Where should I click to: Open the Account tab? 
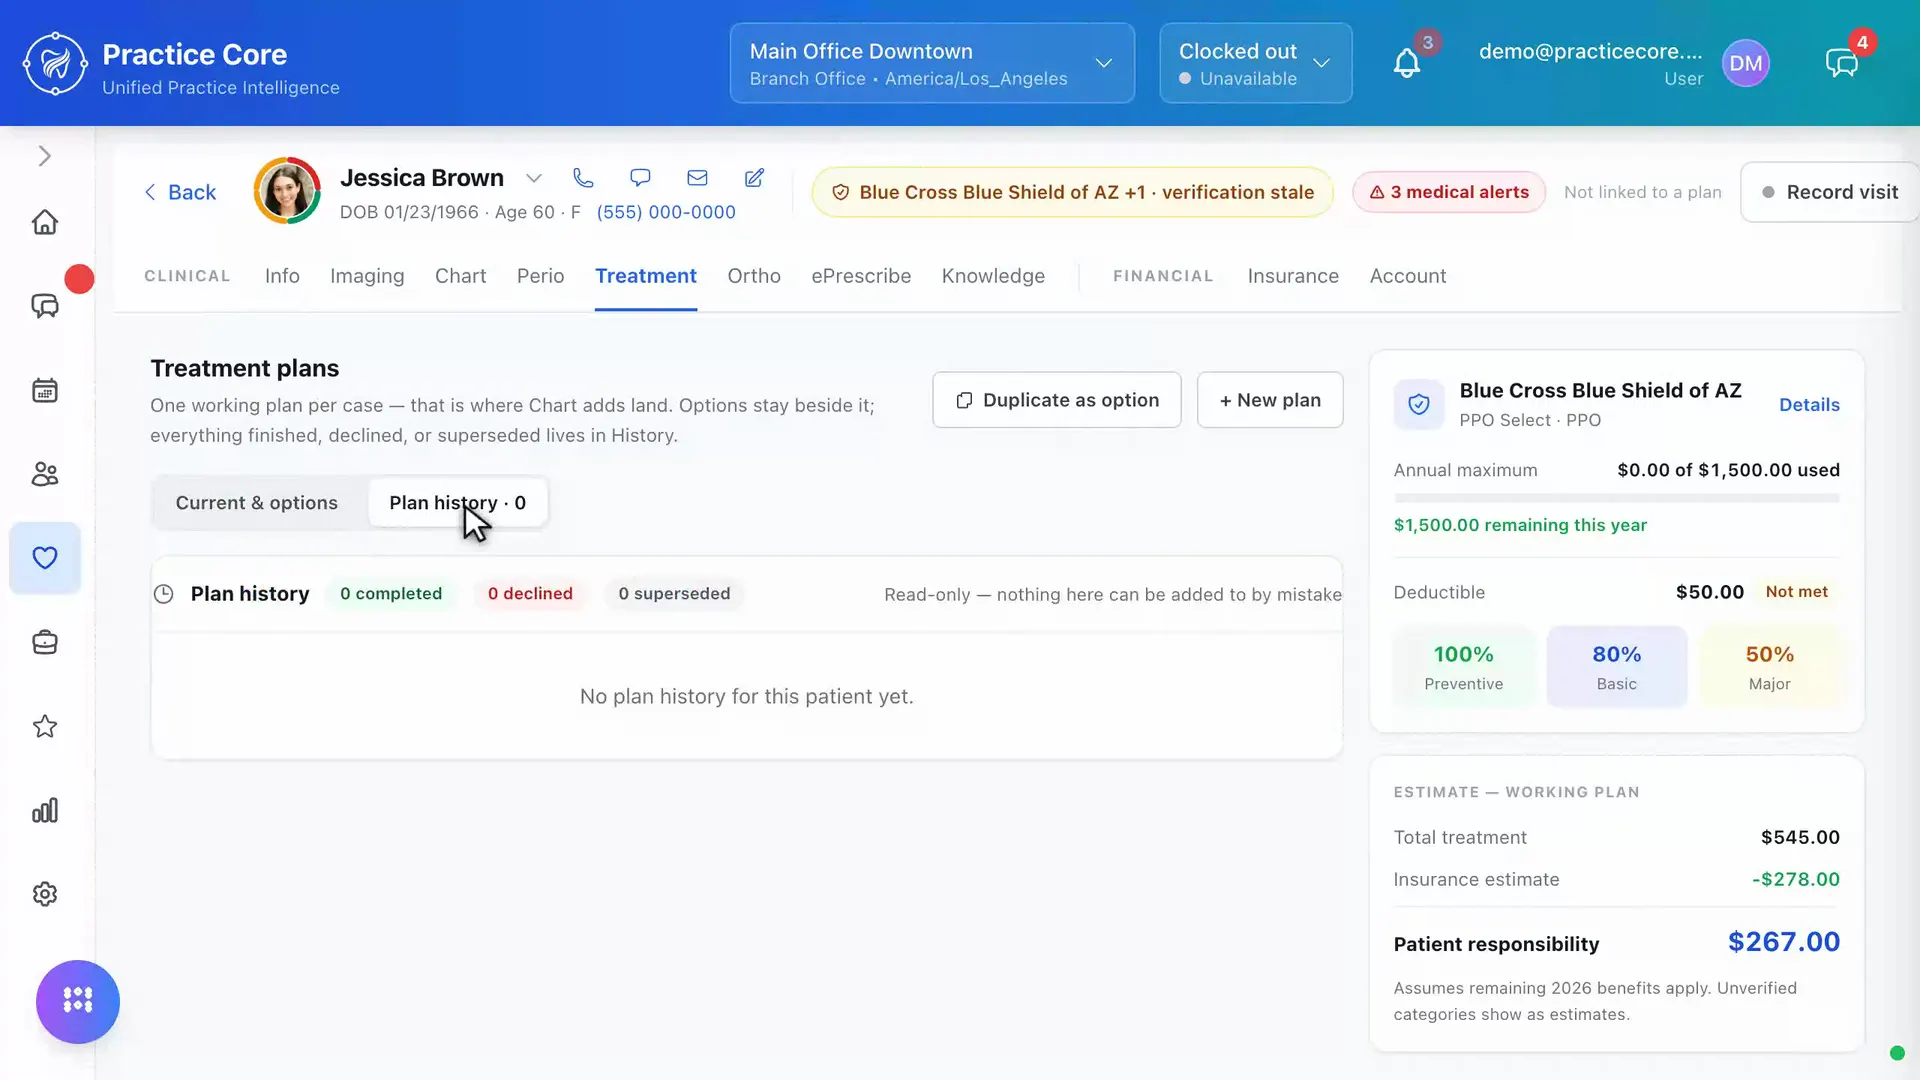(1408, 276)
